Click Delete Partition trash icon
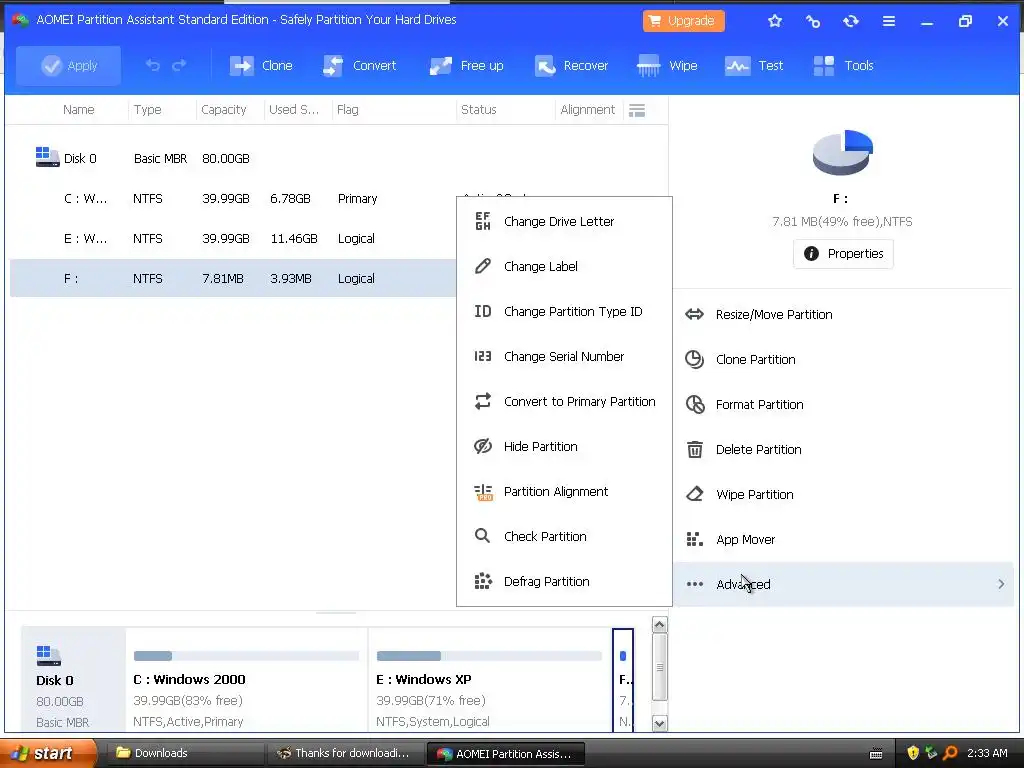Screen dimensions: 1024x768 pyautogui.click(x=695, y=449)
